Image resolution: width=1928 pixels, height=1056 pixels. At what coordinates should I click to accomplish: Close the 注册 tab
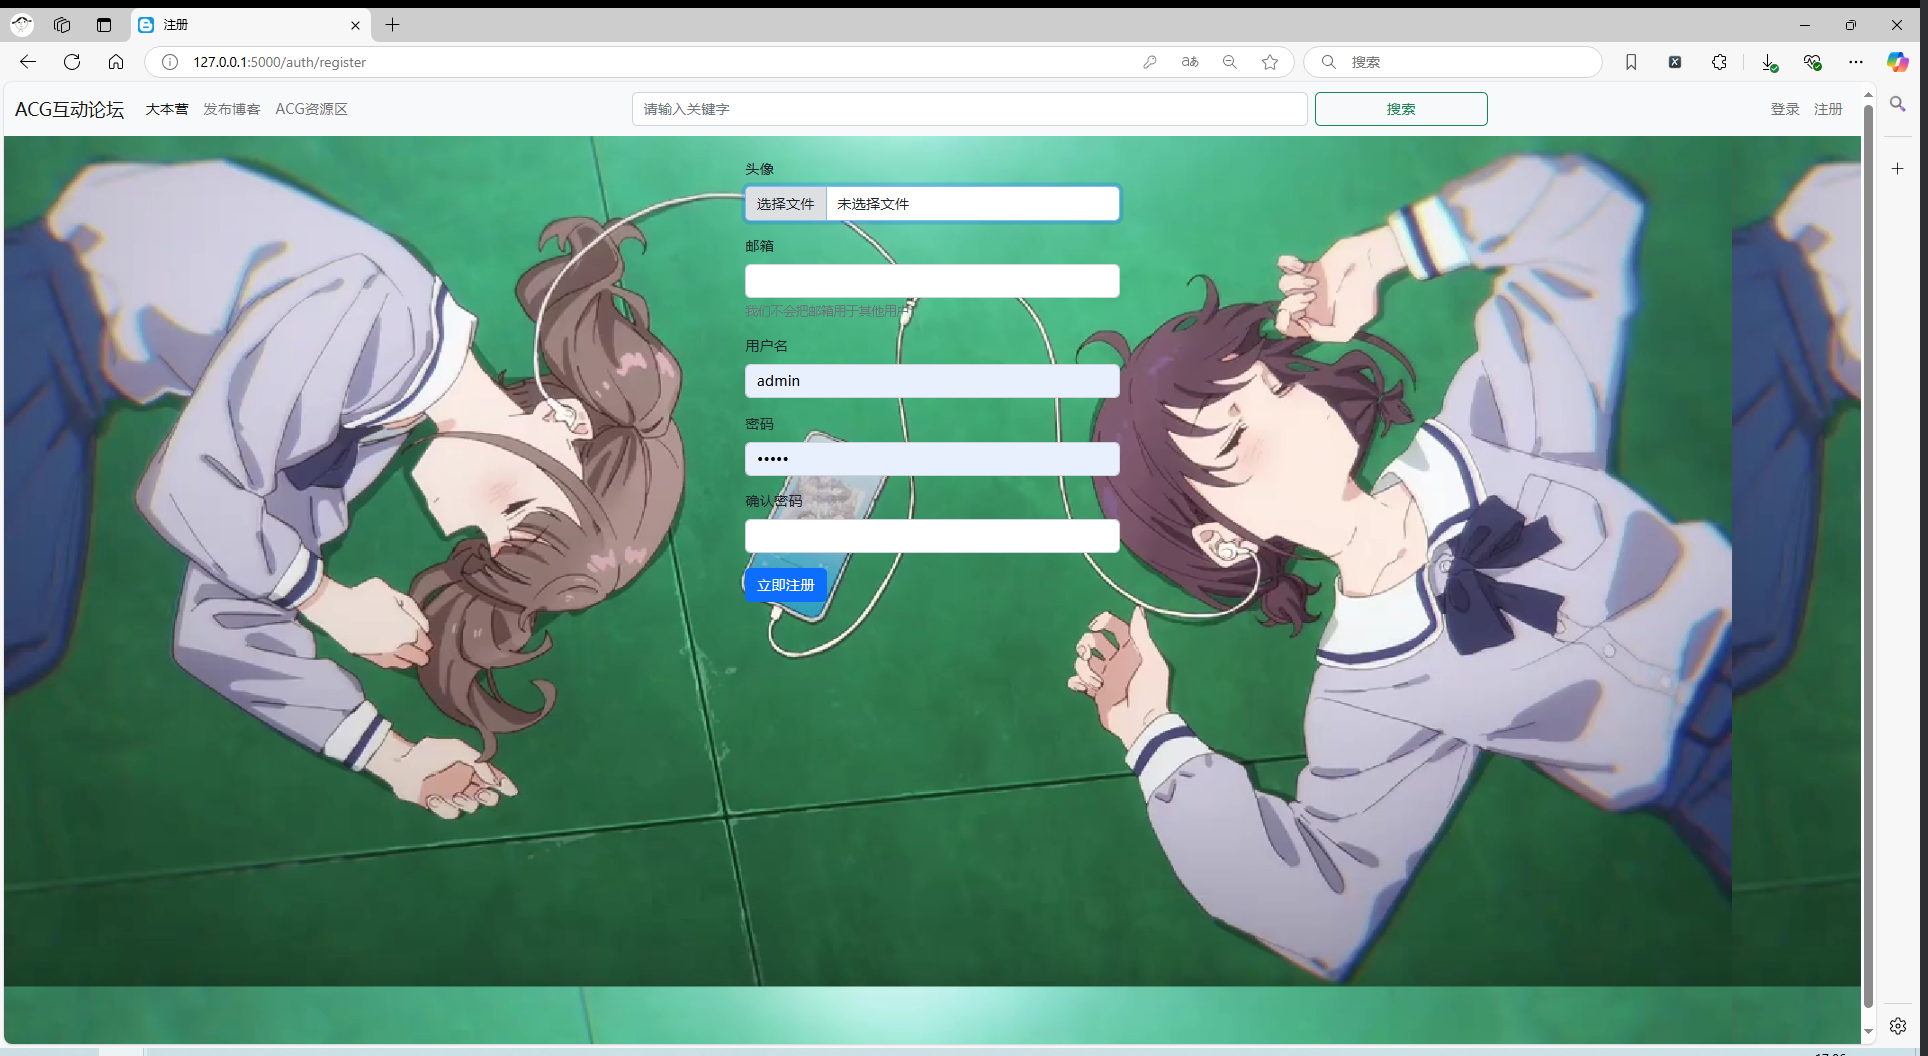pos(355,25)
